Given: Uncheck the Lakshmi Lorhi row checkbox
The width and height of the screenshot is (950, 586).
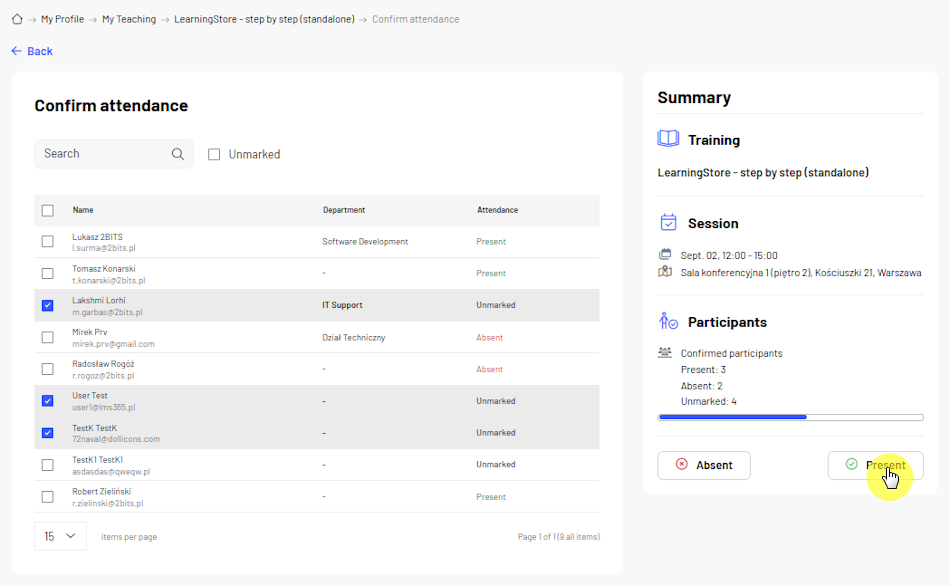Looking at the screenshot, I should pyautogui.click(x=47, y=305).
